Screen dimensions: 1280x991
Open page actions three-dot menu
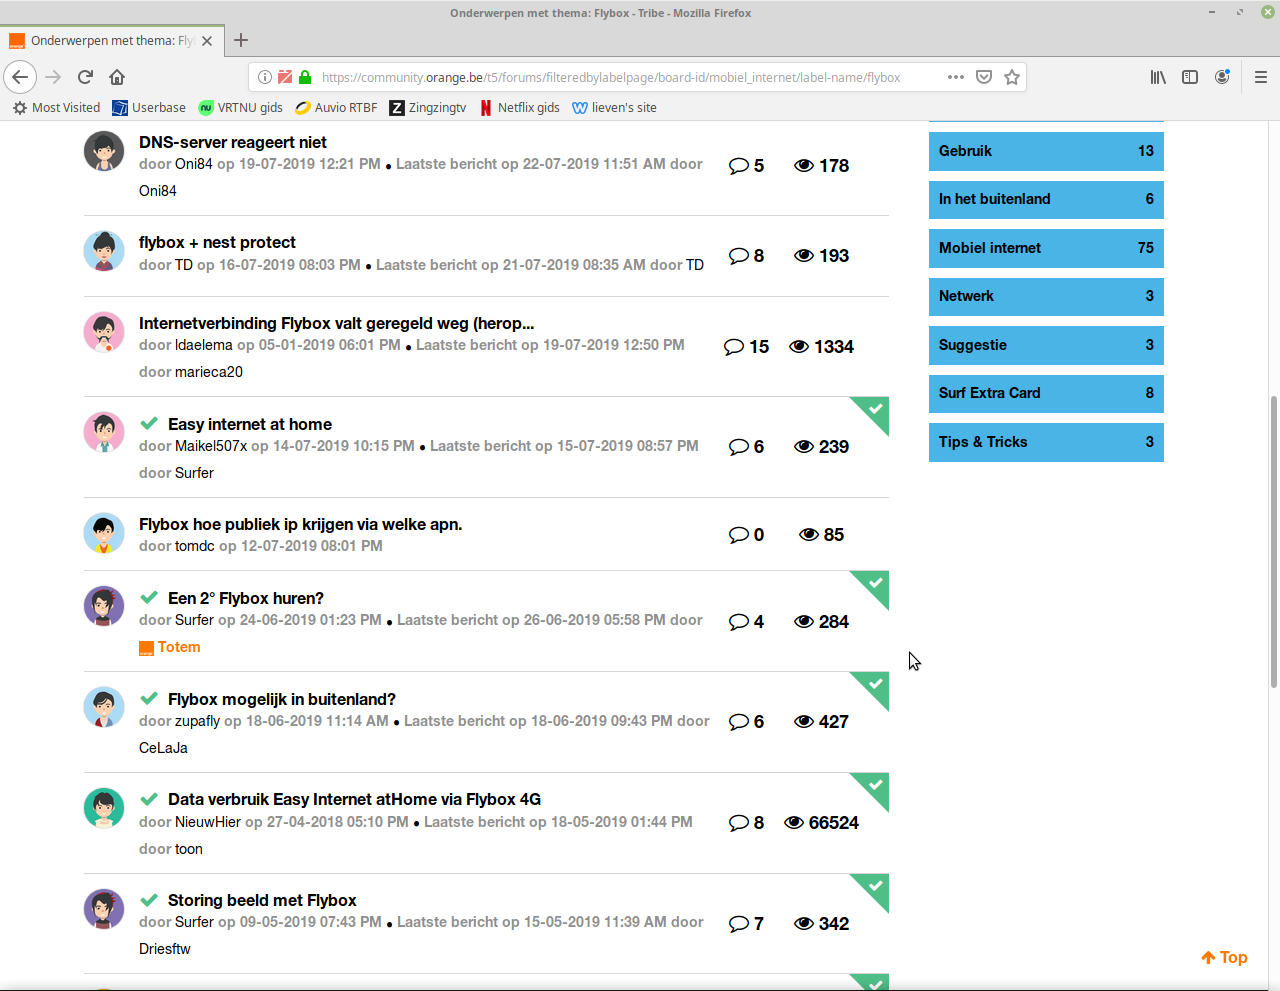[956, 77]
